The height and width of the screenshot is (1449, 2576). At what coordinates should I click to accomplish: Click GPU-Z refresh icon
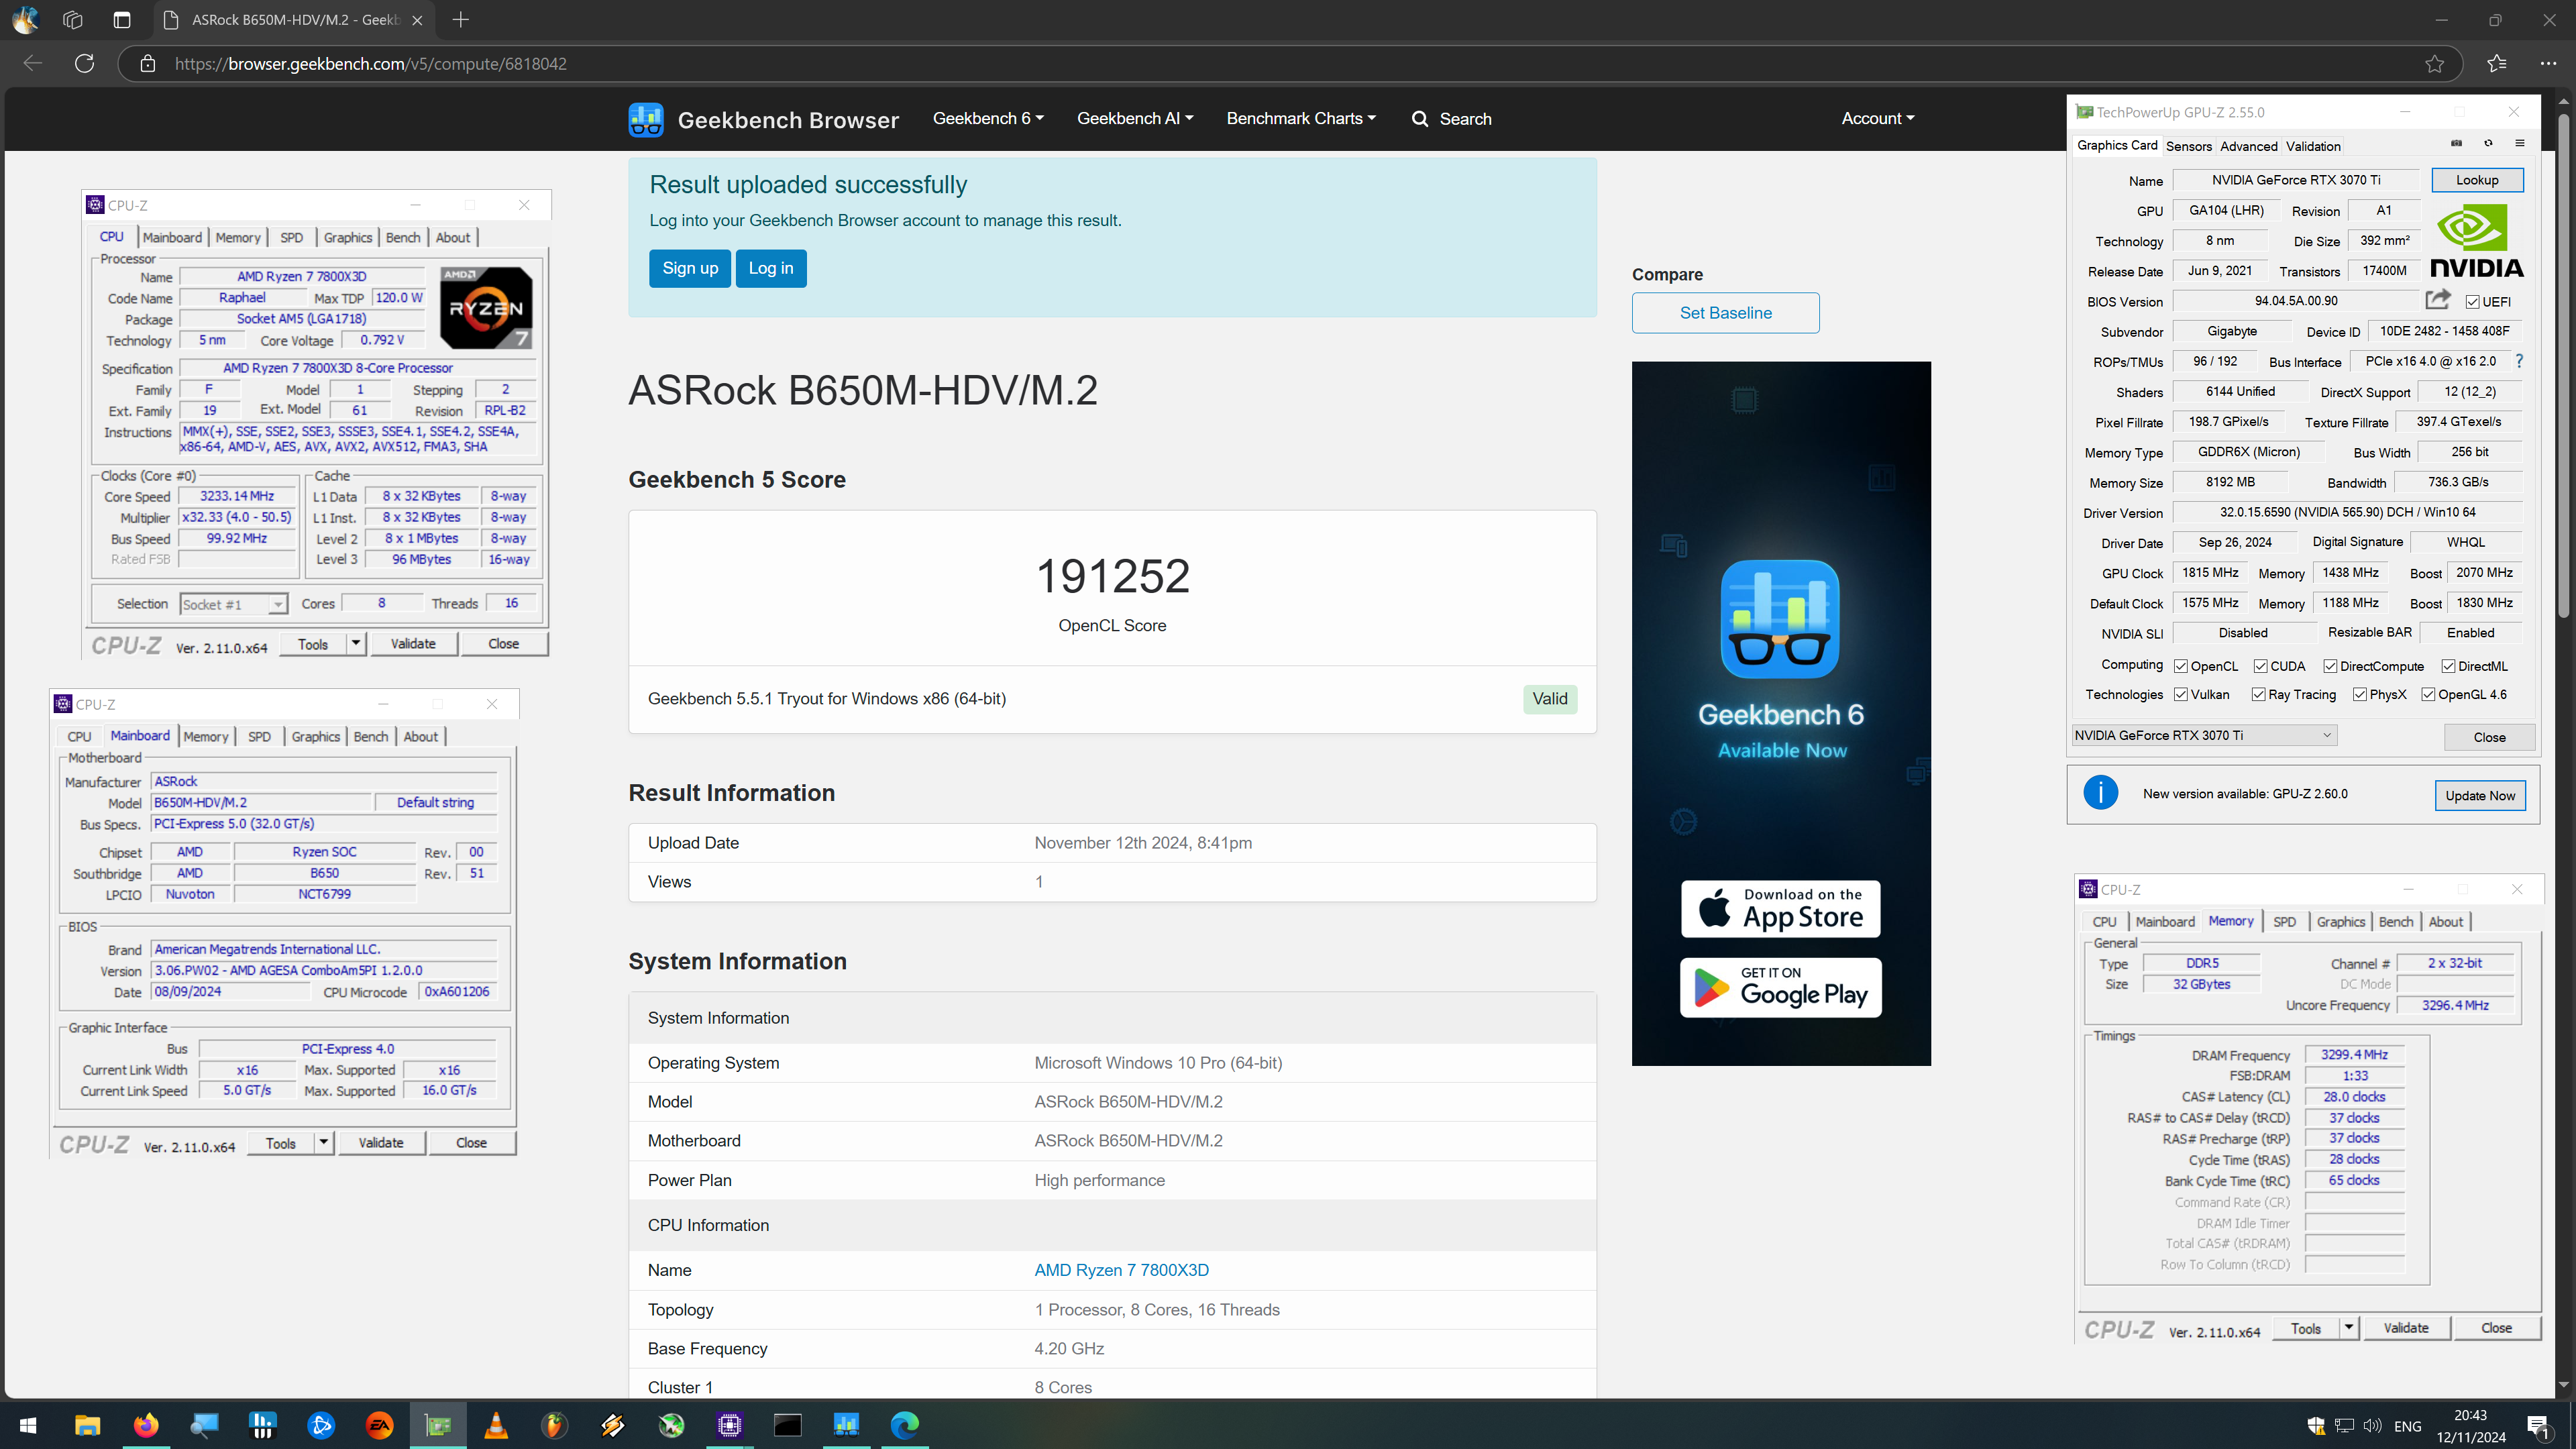tap(2488, 144)
